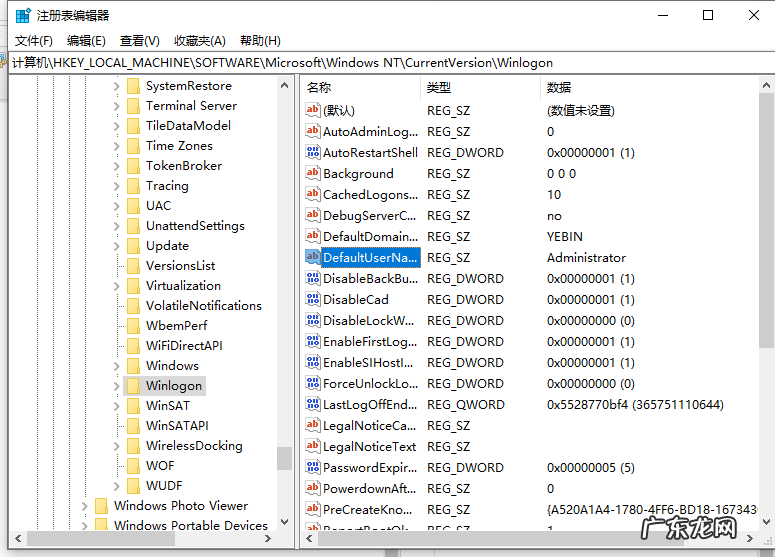Click the string icon beside DebugServerC value
This screenshot has height=557, width=775.
pos(312,215)
